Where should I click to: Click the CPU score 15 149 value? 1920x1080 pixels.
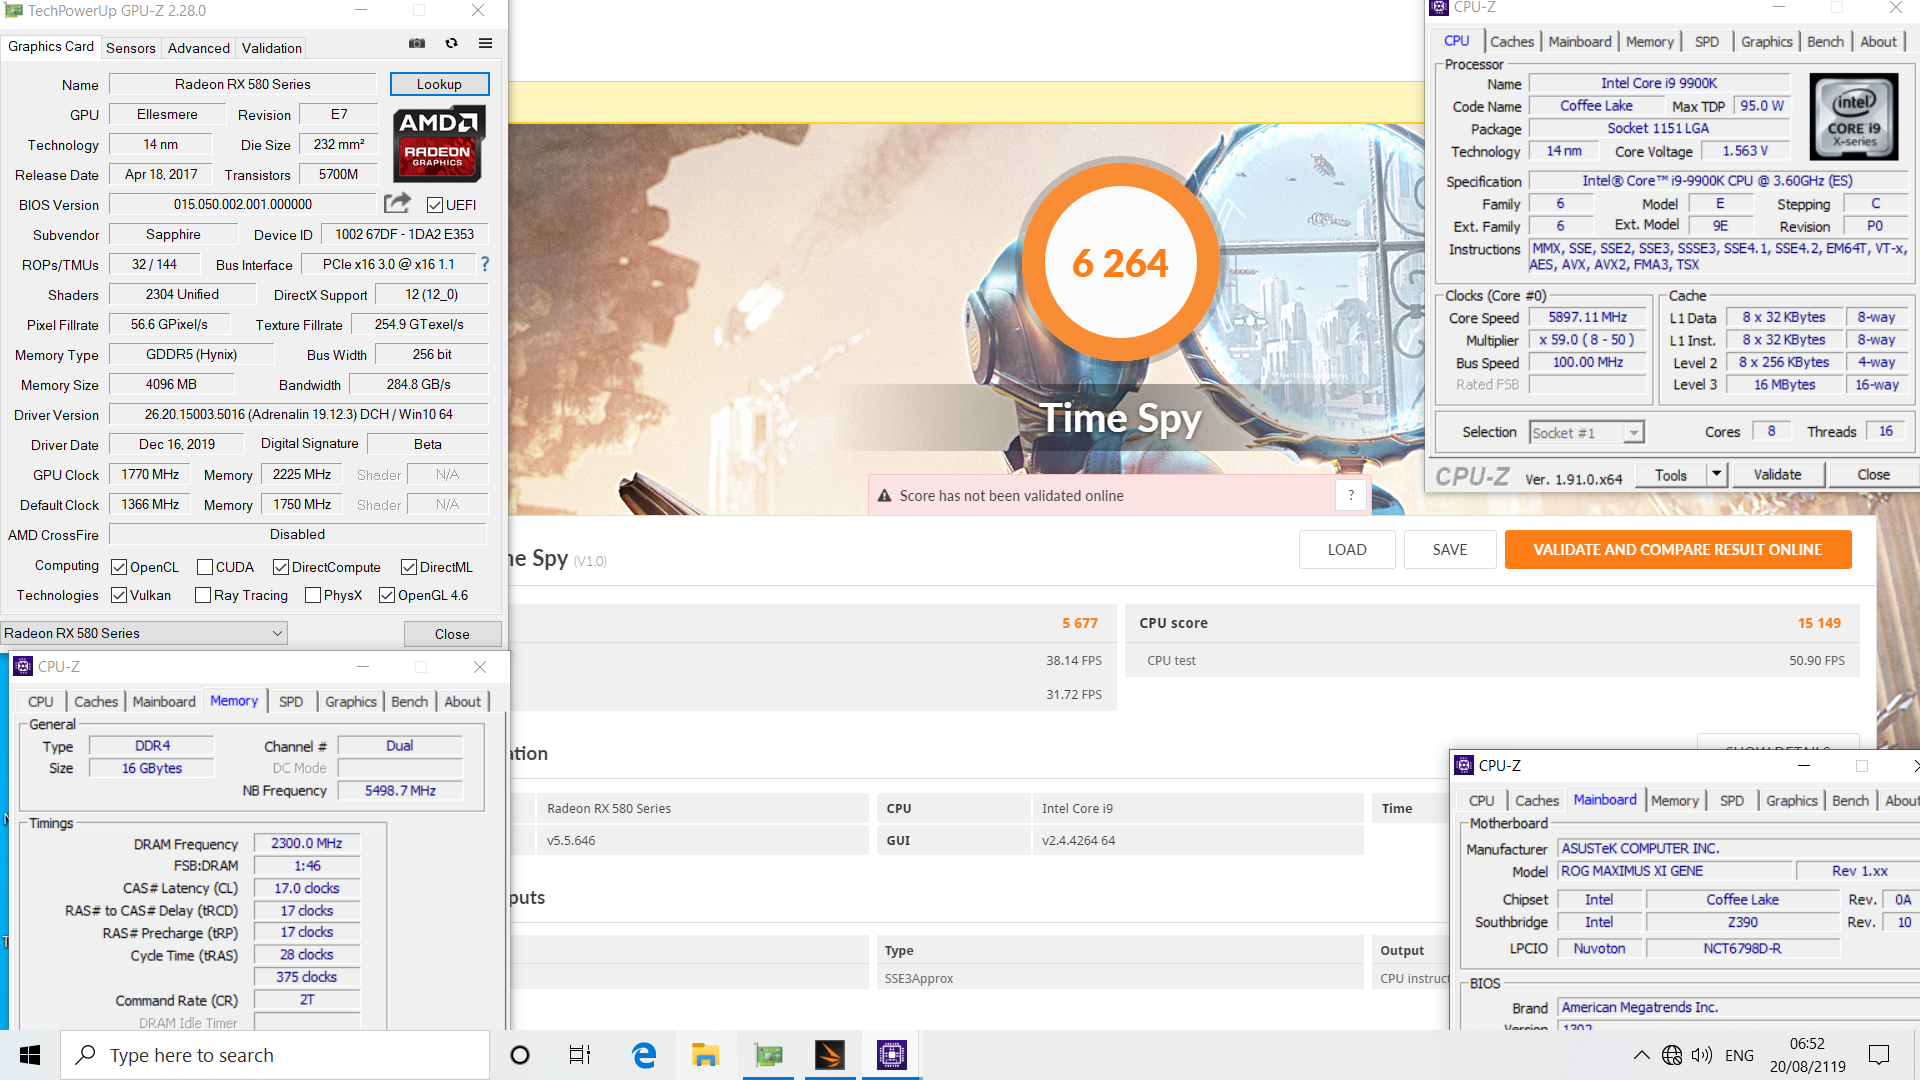coord(1819,623)
